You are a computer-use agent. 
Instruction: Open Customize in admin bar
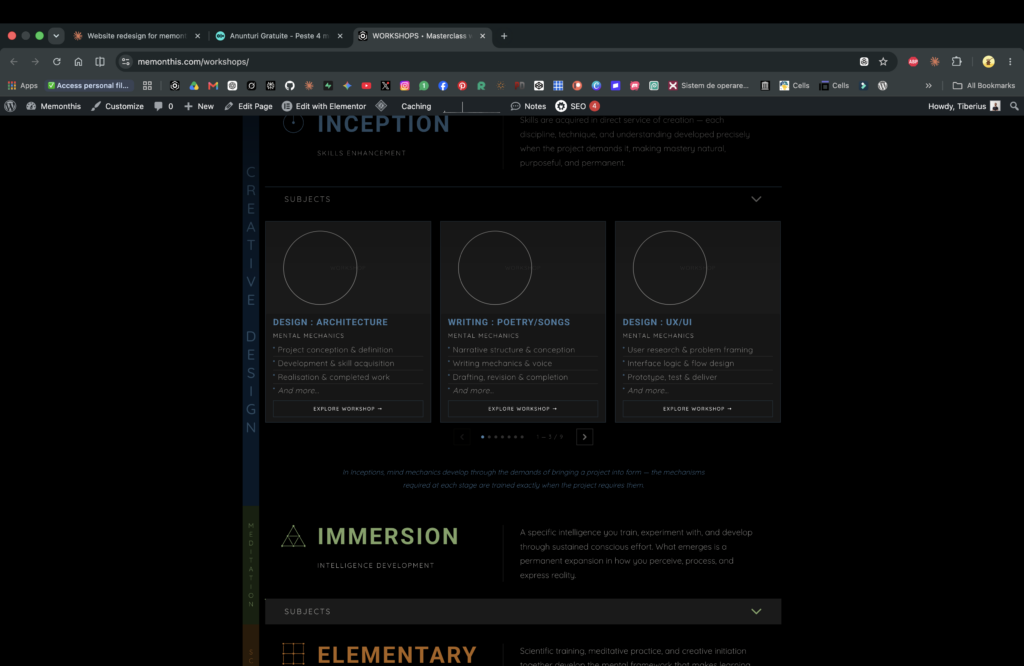tap(117, 106)
